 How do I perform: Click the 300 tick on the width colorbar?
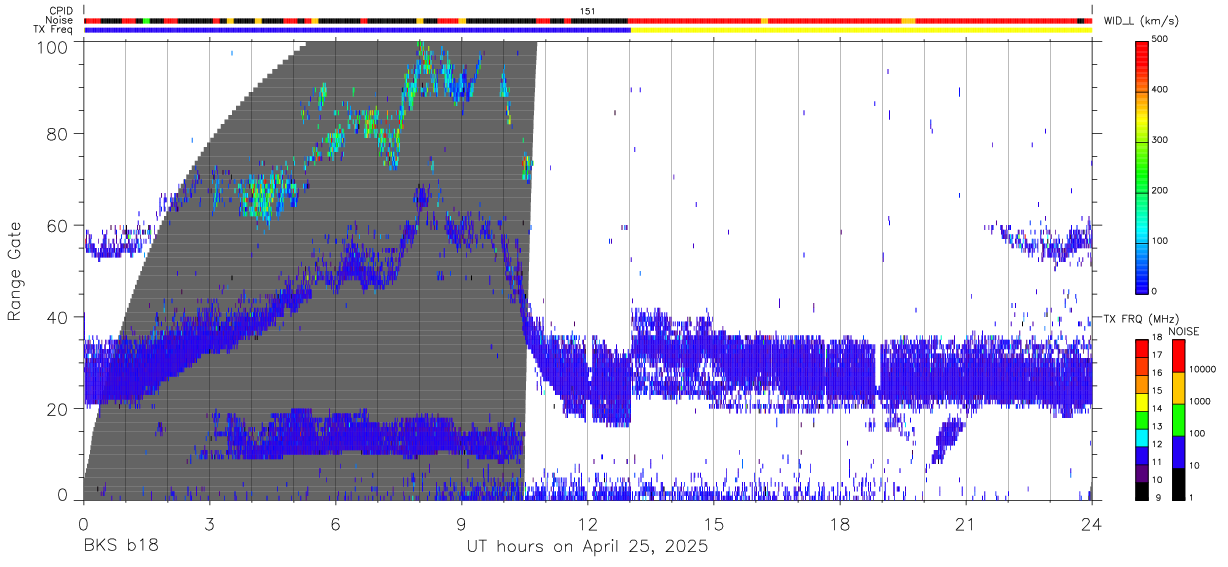point(1160,140)
